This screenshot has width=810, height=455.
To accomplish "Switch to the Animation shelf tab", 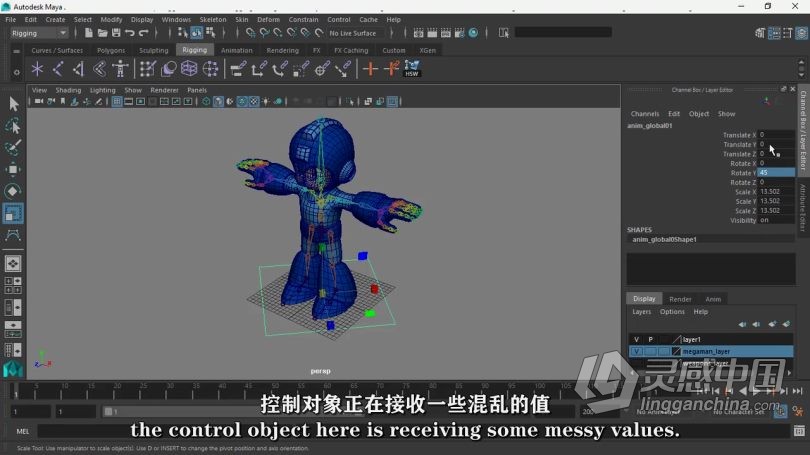I will pyautogui.click(x=237, y=51).
